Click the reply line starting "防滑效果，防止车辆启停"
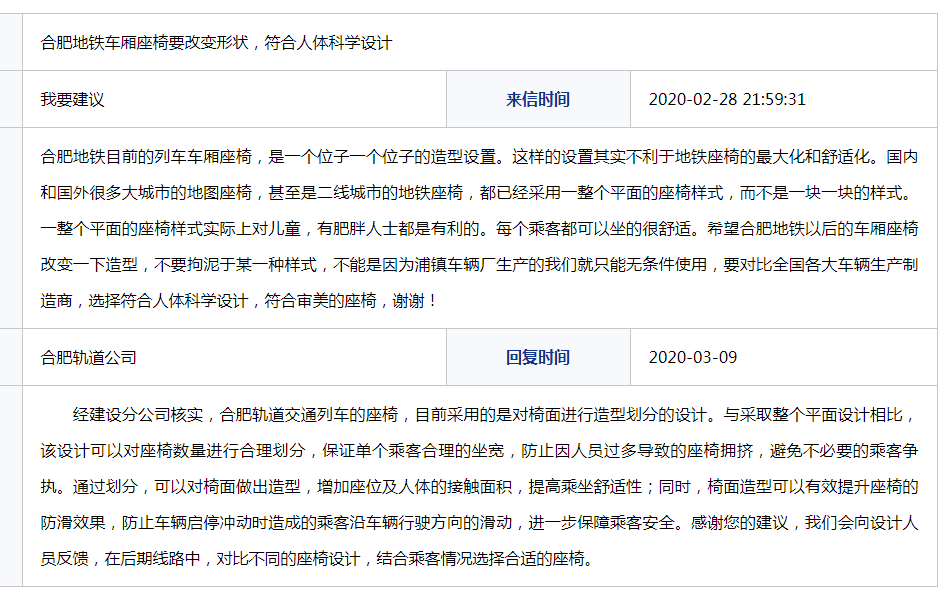The width and height of the screenshot is (947, 599). [479, 522]
